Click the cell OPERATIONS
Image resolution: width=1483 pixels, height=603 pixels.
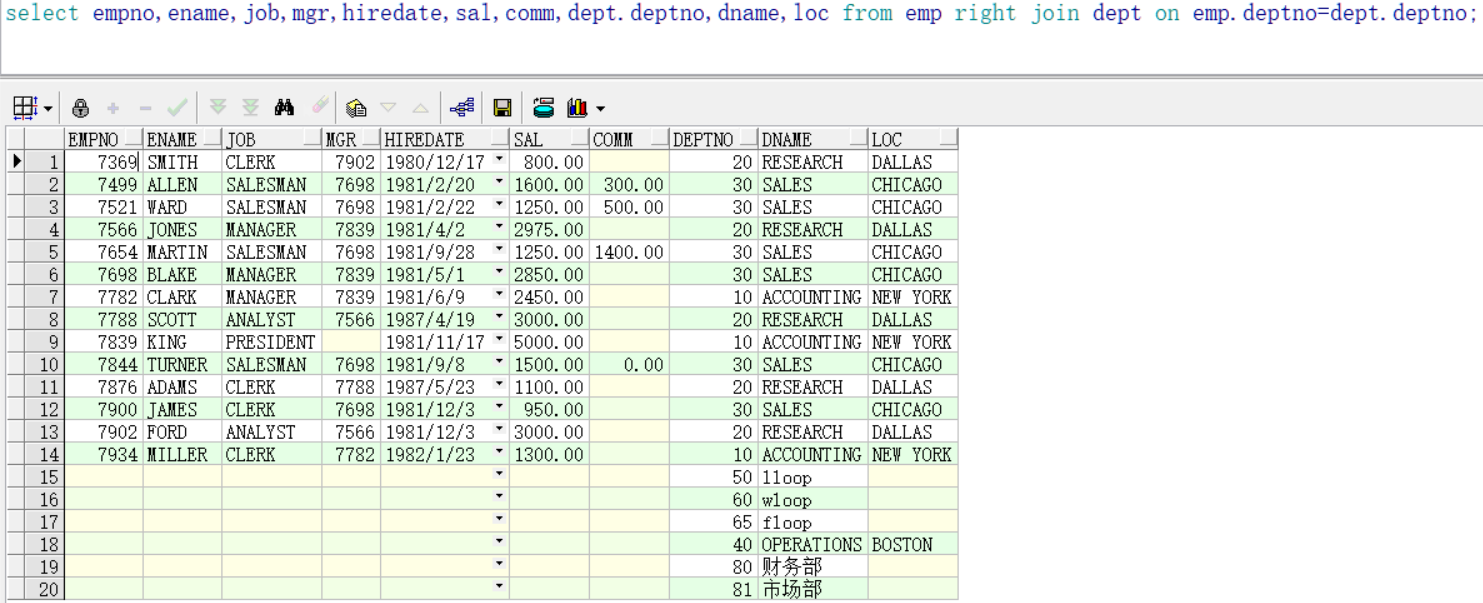coord(812,545)
